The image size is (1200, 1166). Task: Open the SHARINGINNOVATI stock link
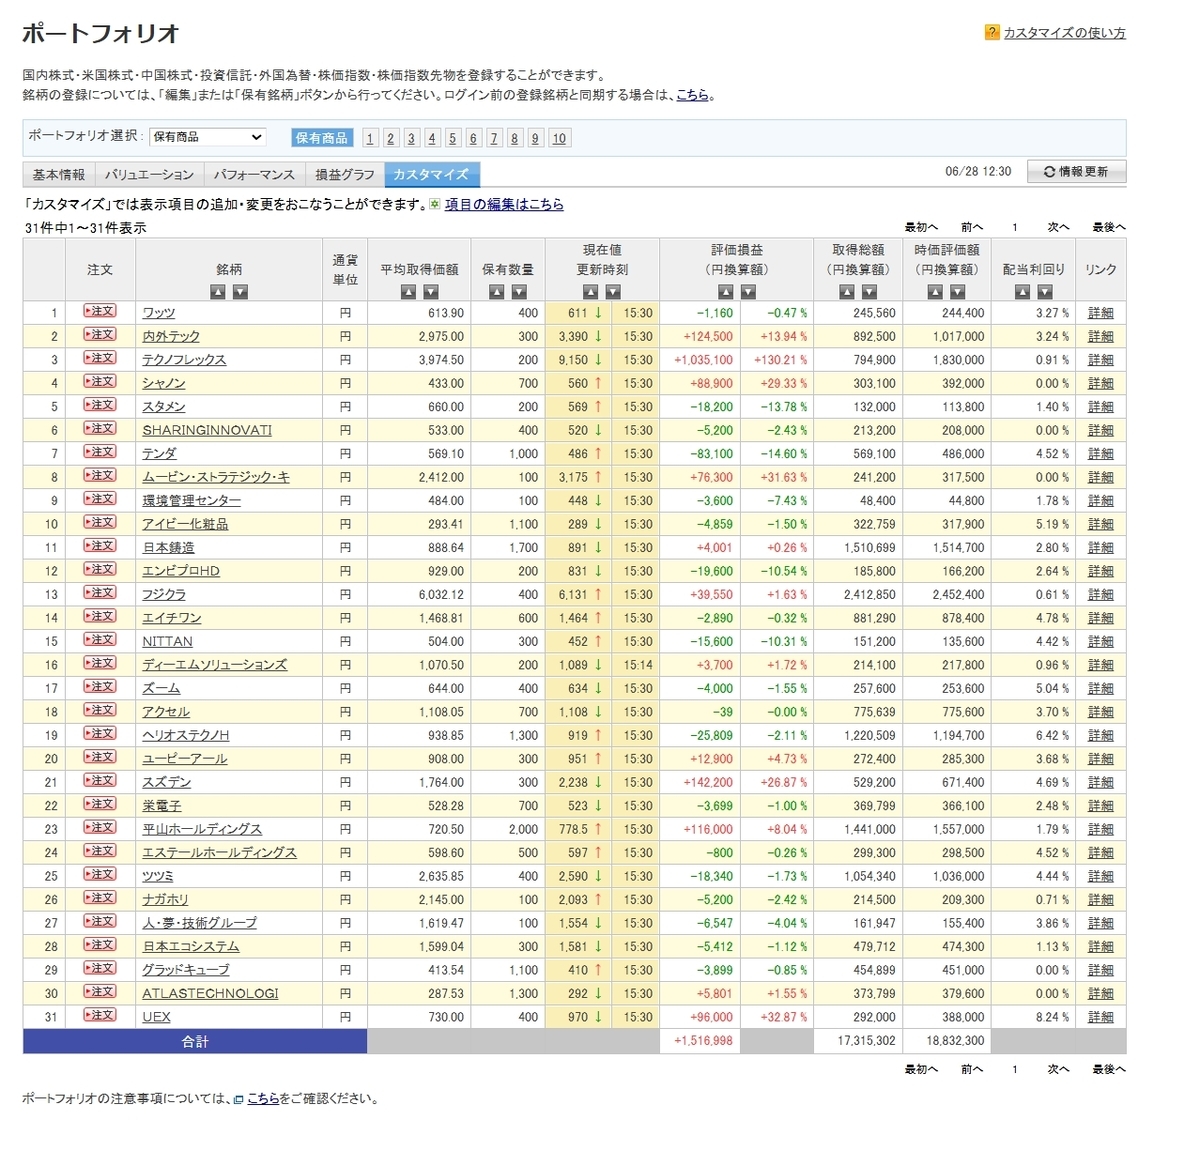pyautogui.click(x=207, y=430)
